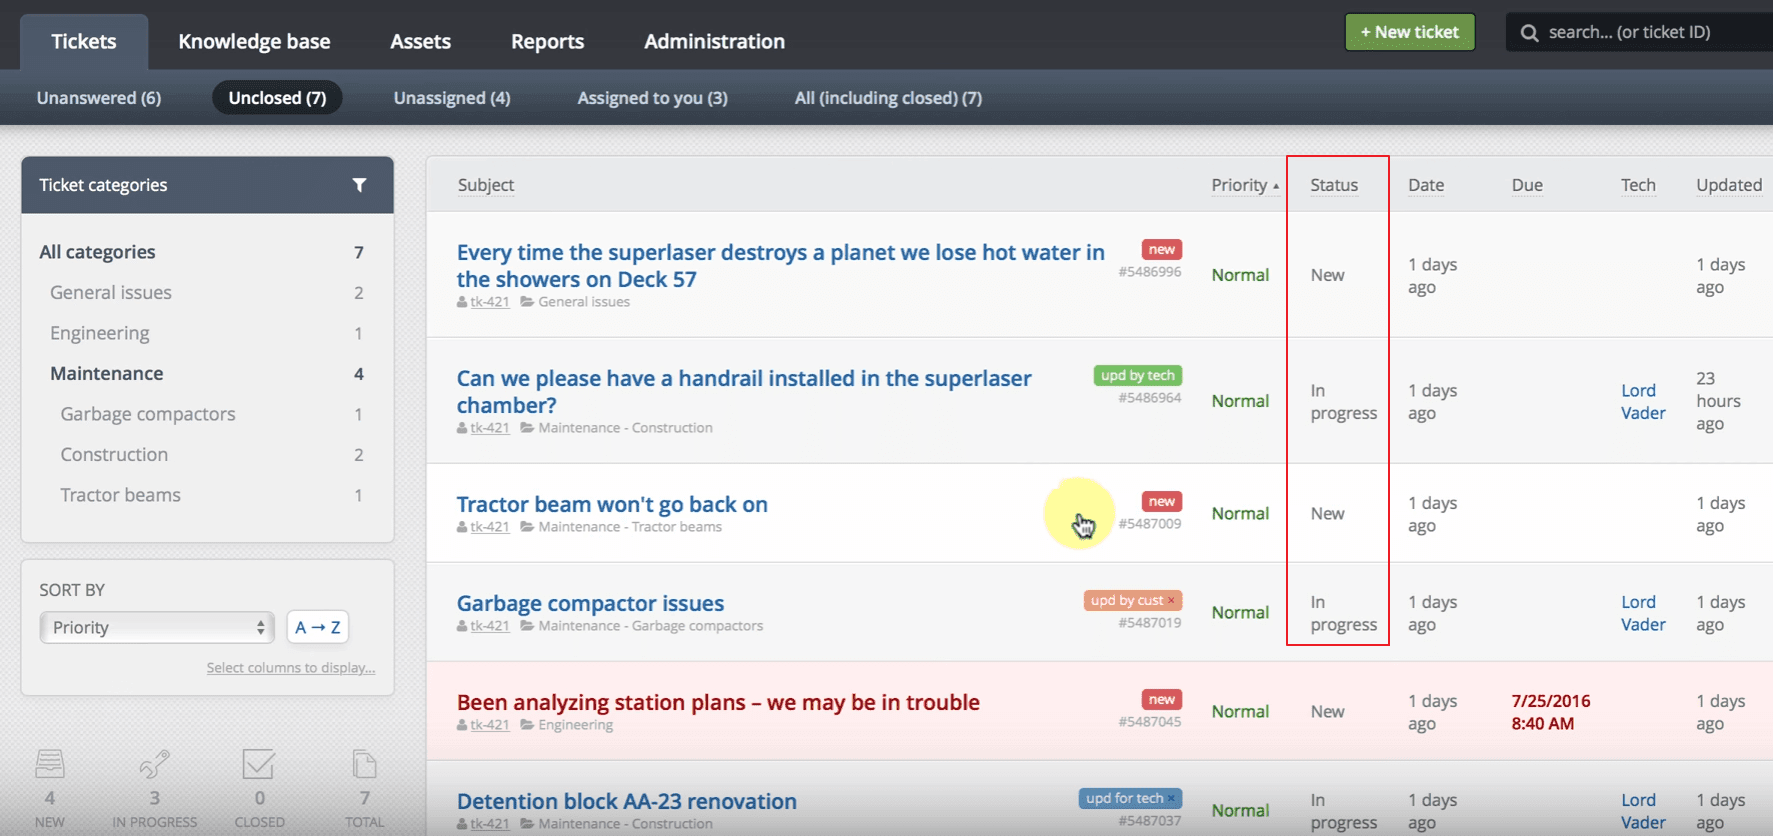The height and width of the screenshot is (836, 1773).
Task: Dismiss the 'upd by cust' badge with its x
Action: [x=1172, y=600]
